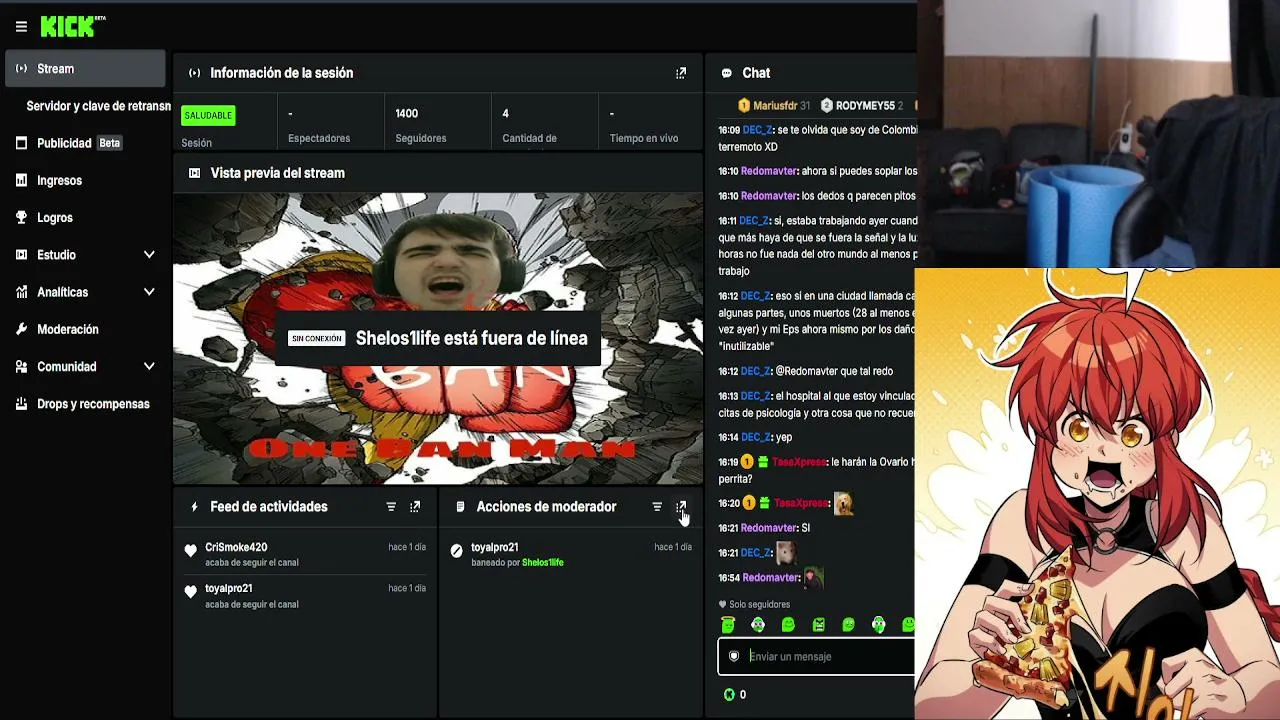The width and height of the screenshot is (1280, 720).
Task: Open Logros via its trophy icon
Action: [21, 218]
